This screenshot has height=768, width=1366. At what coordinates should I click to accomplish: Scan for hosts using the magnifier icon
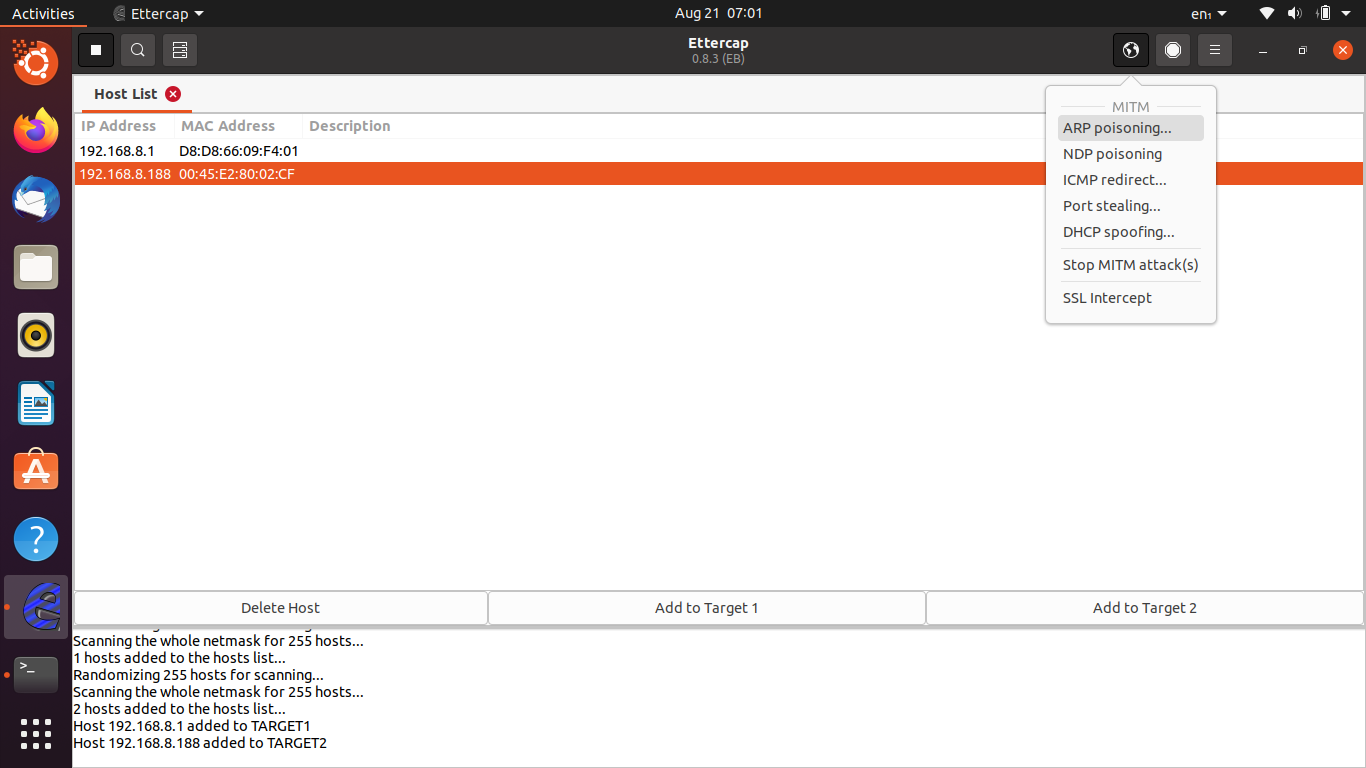(x=138, y=50)
